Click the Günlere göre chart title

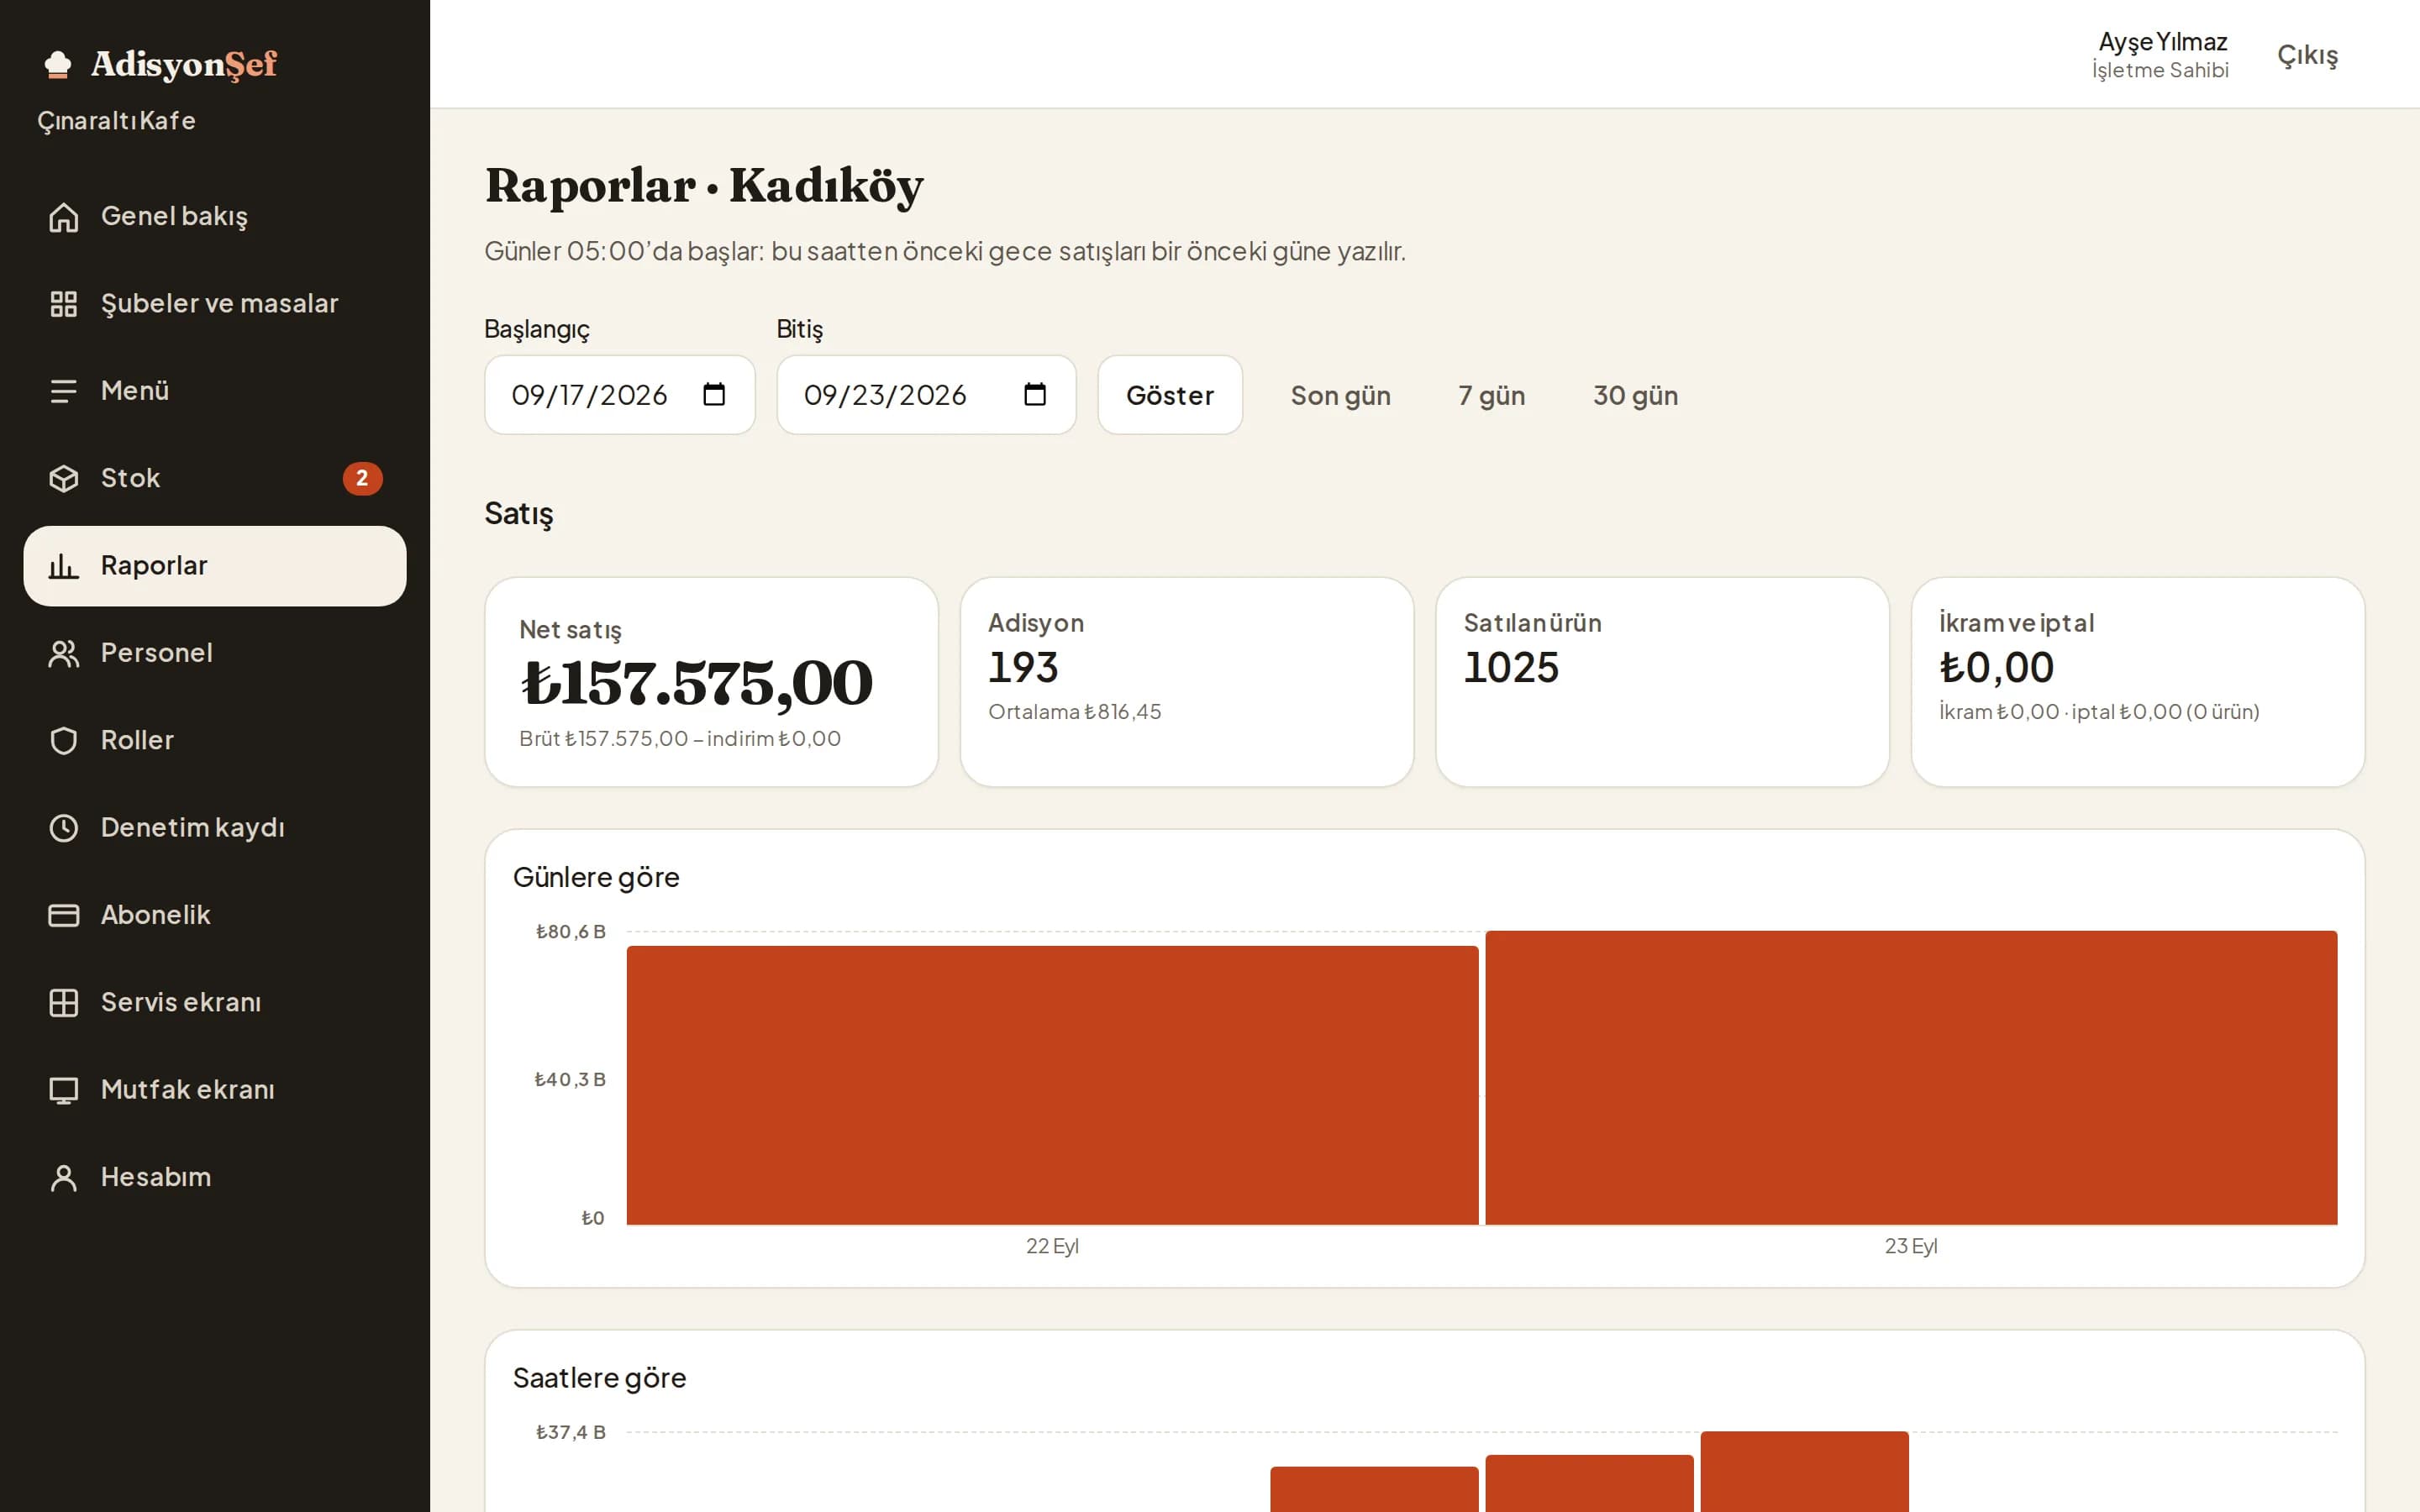(596, 877)
